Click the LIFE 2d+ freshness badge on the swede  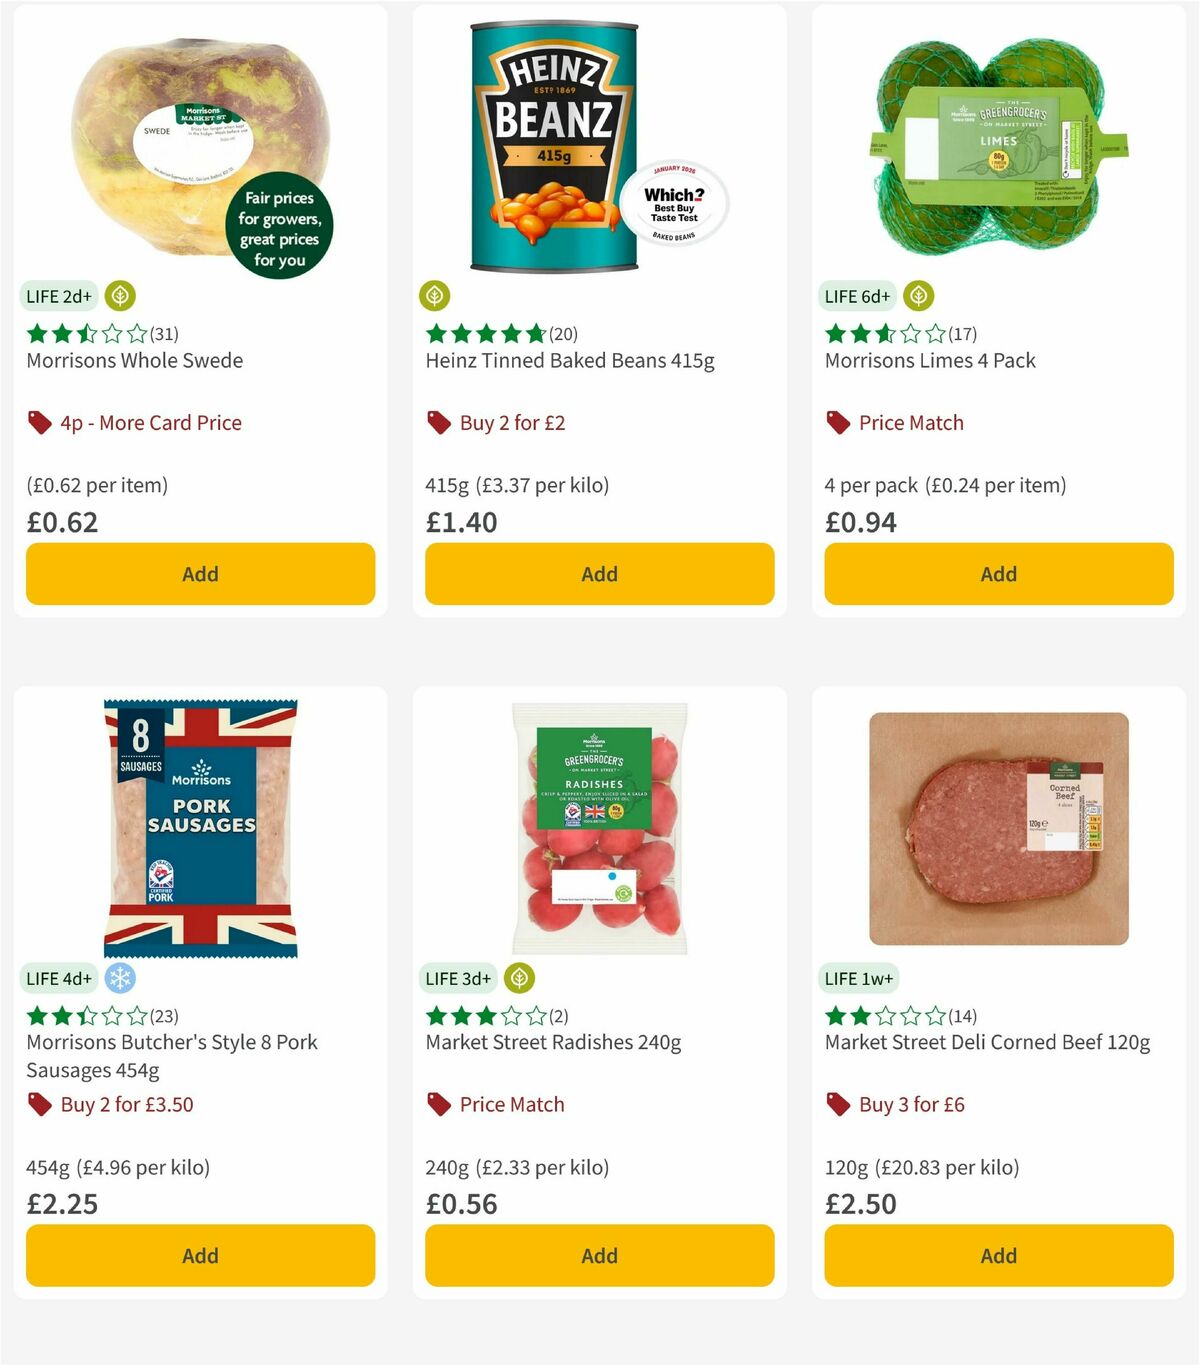58,296
